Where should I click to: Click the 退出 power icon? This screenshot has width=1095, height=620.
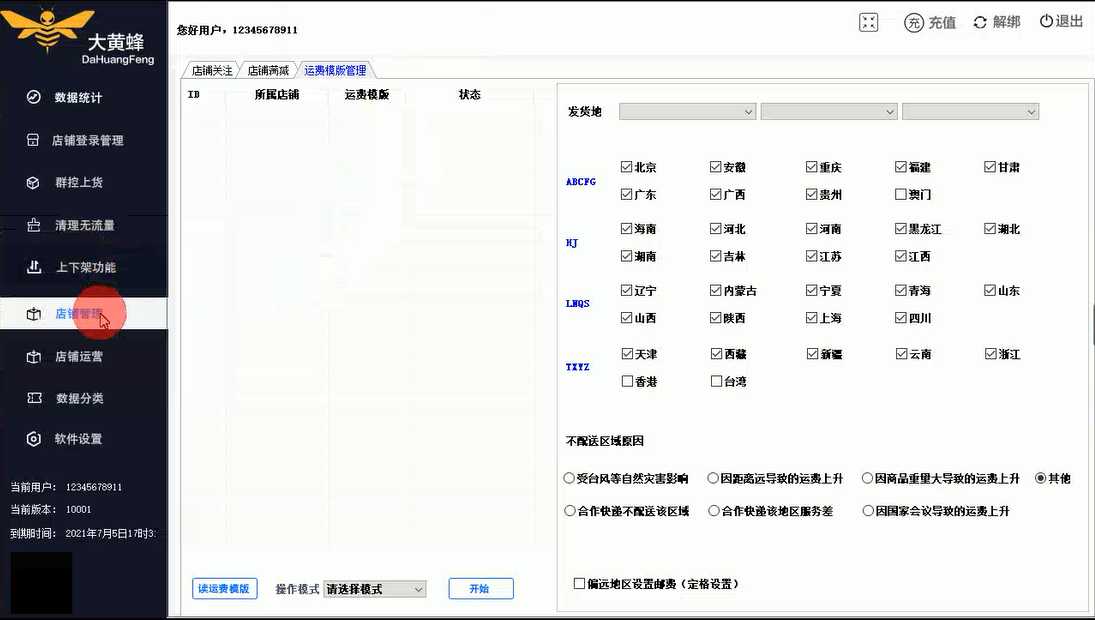coord(1046,21)
